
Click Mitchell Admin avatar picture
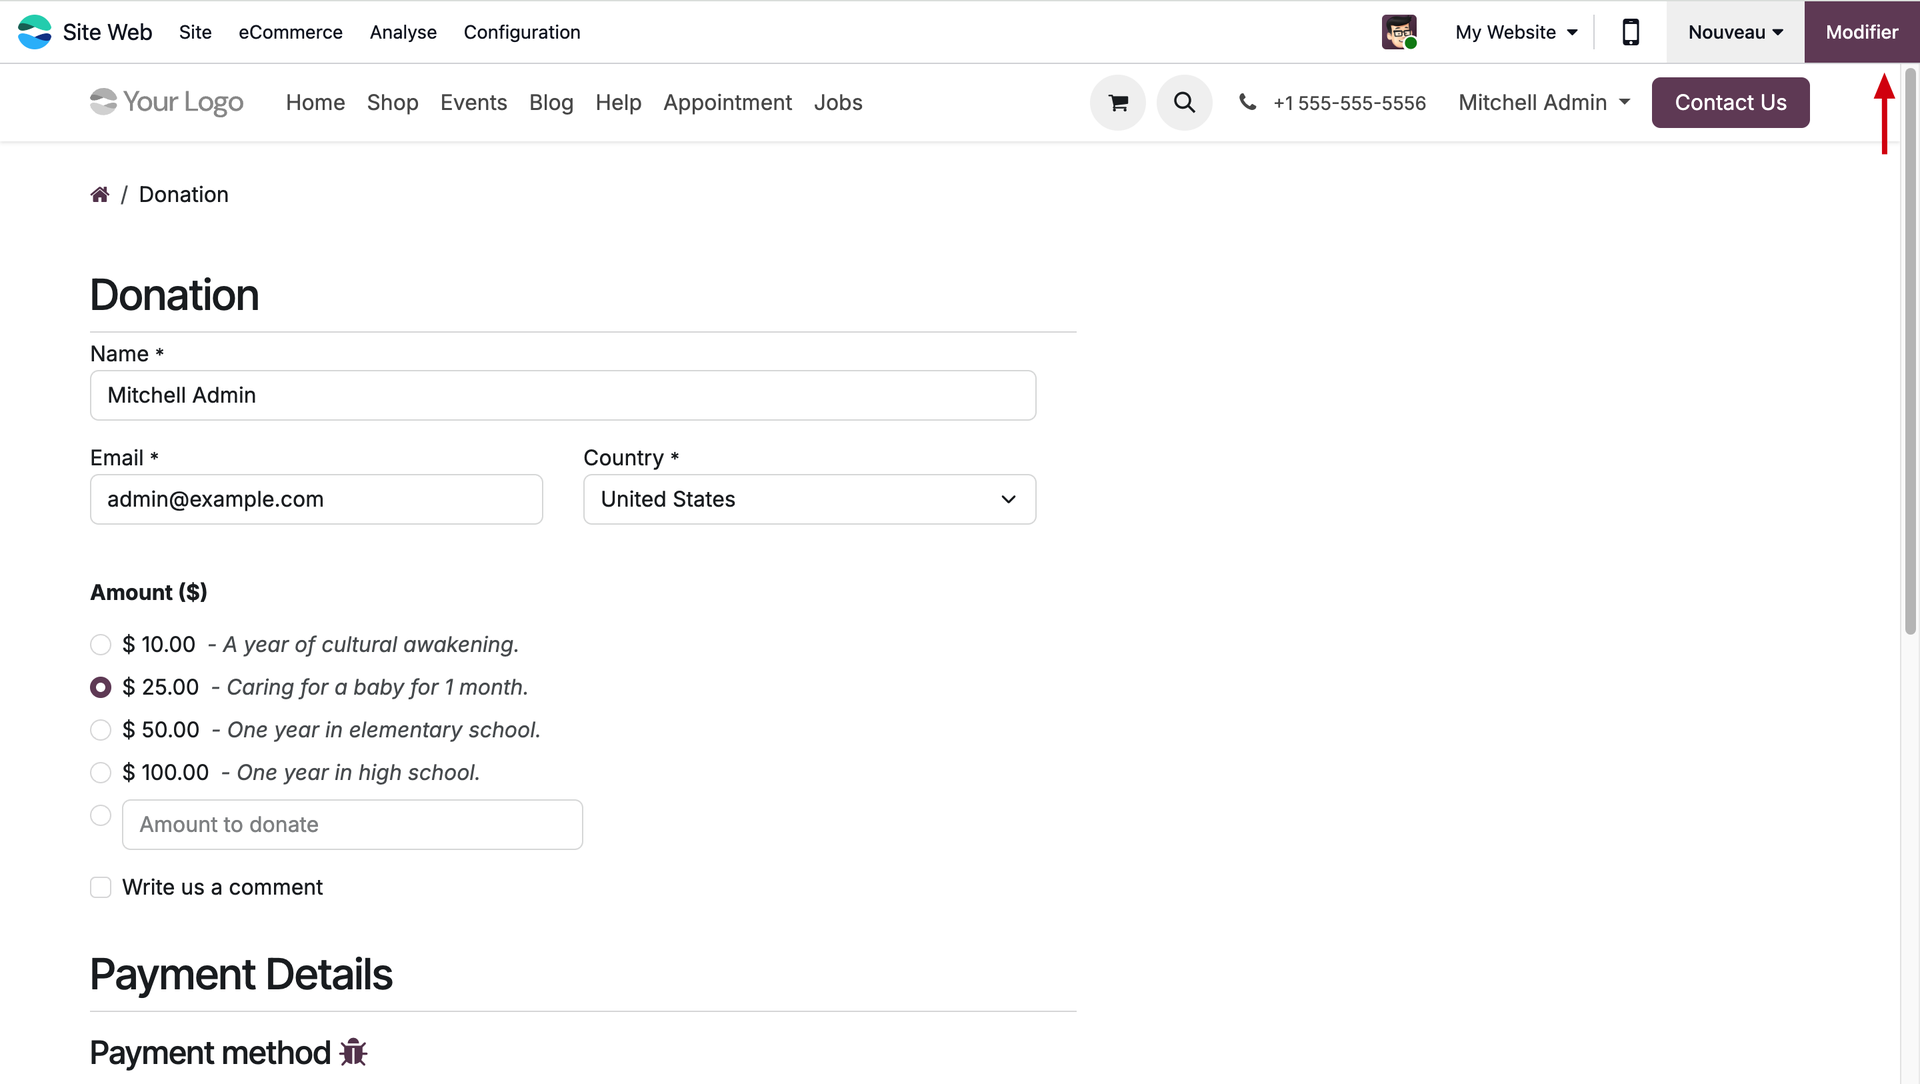coord(1398,32)
